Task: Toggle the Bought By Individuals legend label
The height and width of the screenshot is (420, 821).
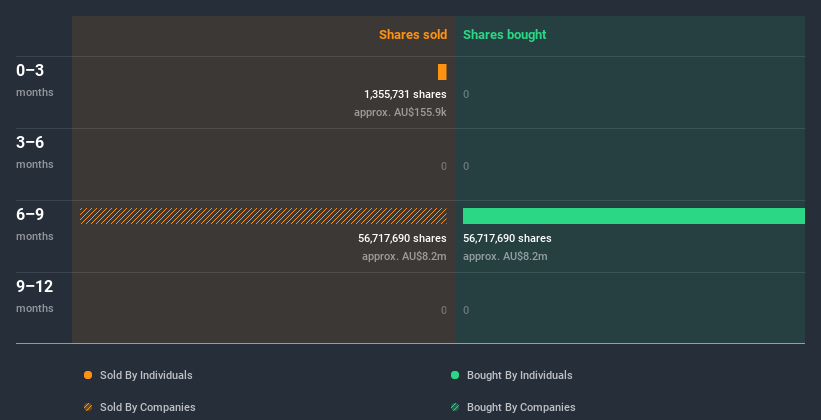Action: 519,375
